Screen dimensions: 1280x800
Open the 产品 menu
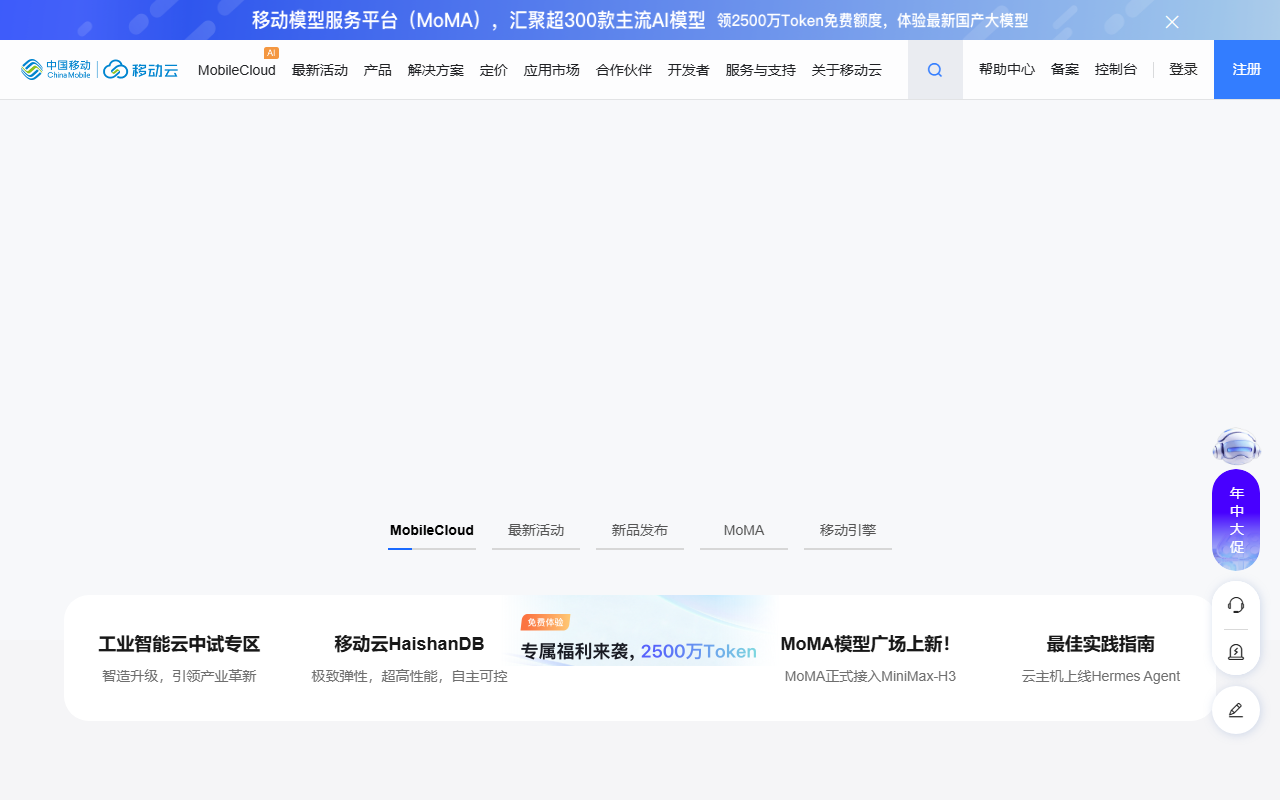click(378, 70)
